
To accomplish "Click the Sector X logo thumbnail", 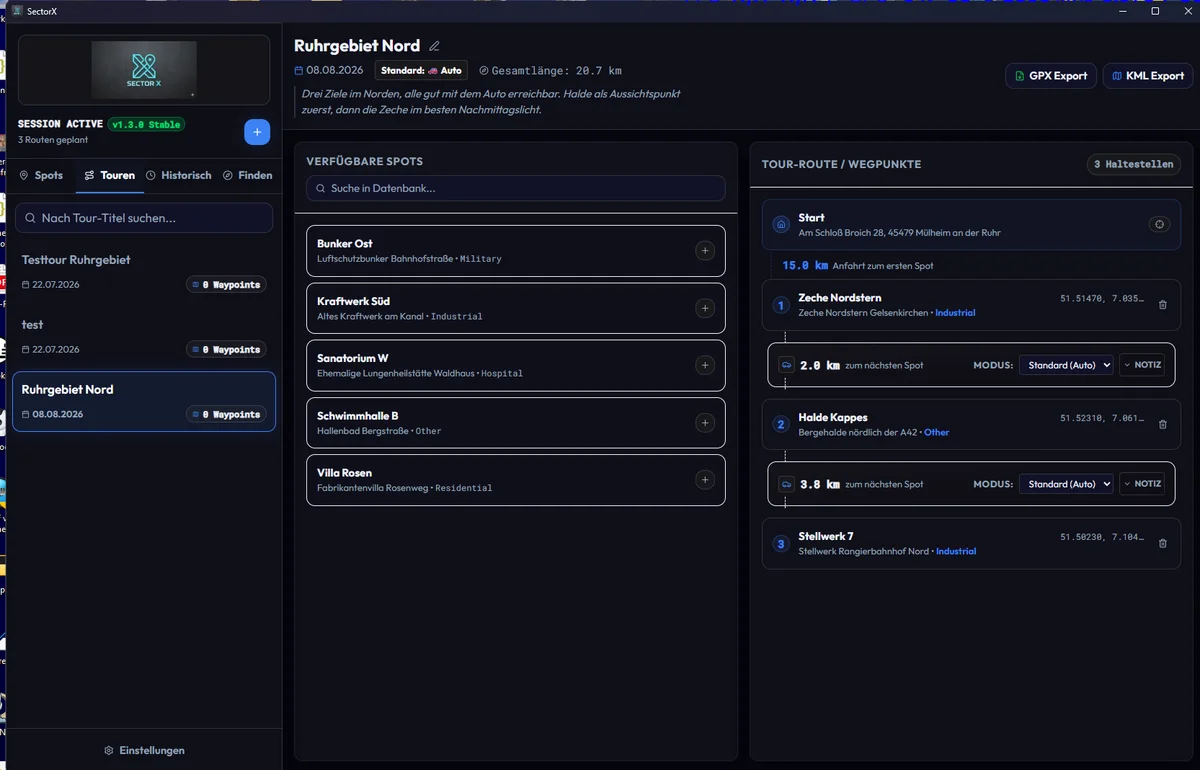I will (144, 70).
